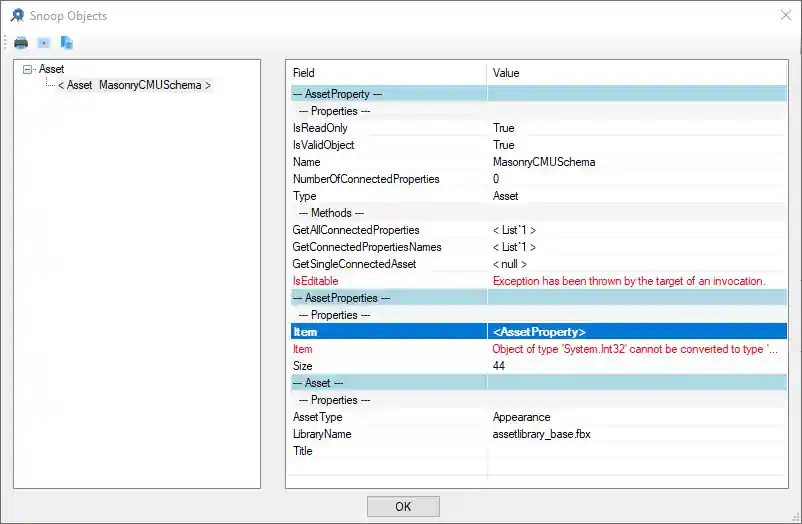
Task: Click the print preview toolbar icon
Action: pos(44,43)
